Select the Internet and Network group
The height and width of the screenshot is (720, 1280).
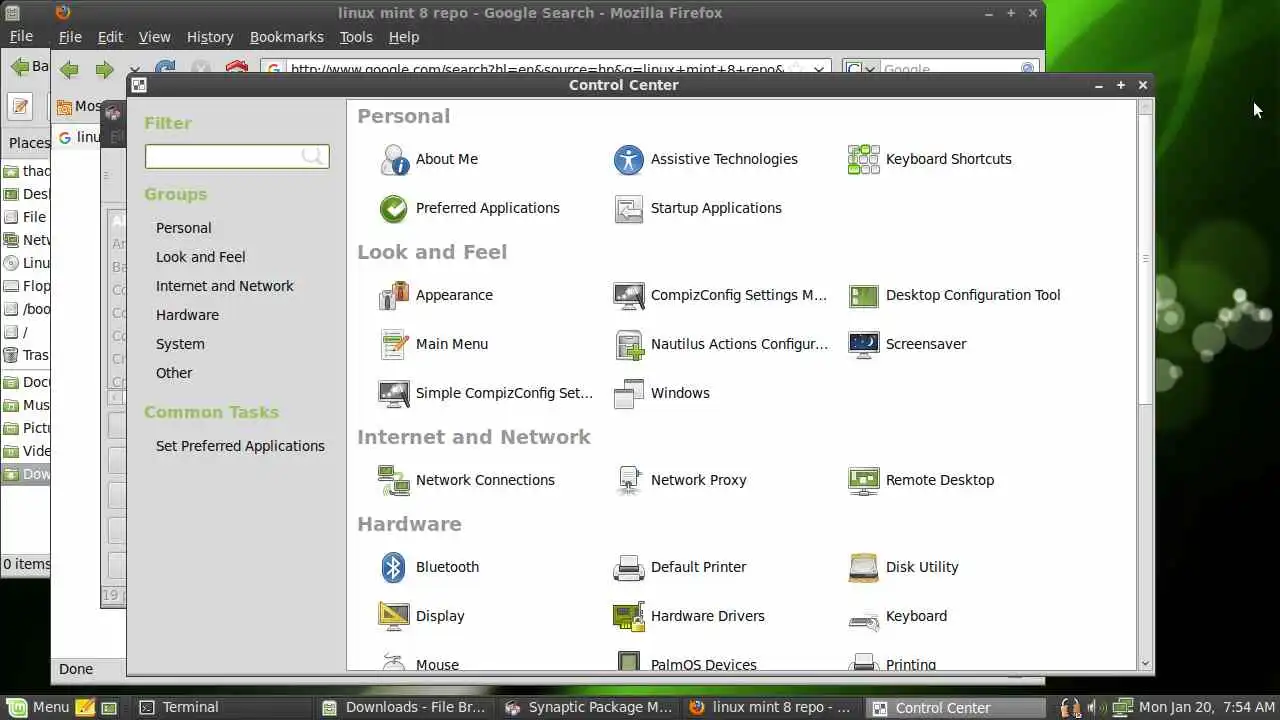click(x=225, y=286)
